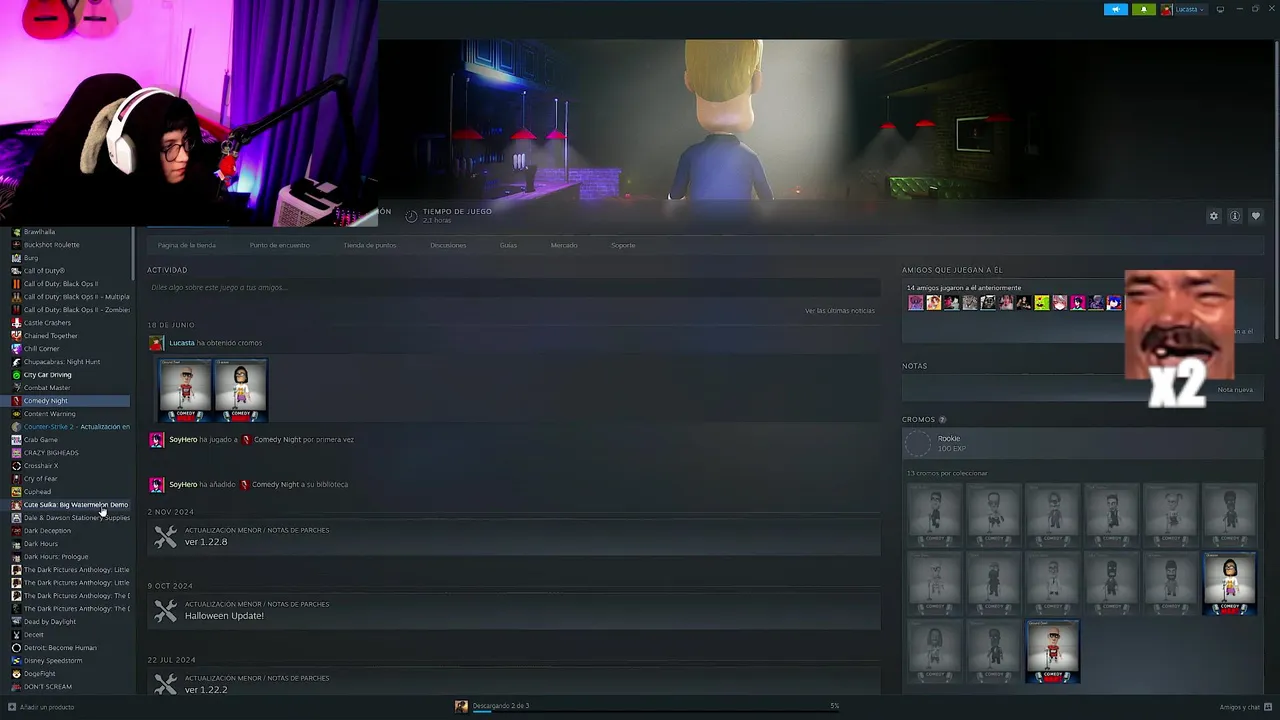Select DON'T SCREAM in library list
This screenshot has height=720, width=1280.
[47, 687]
